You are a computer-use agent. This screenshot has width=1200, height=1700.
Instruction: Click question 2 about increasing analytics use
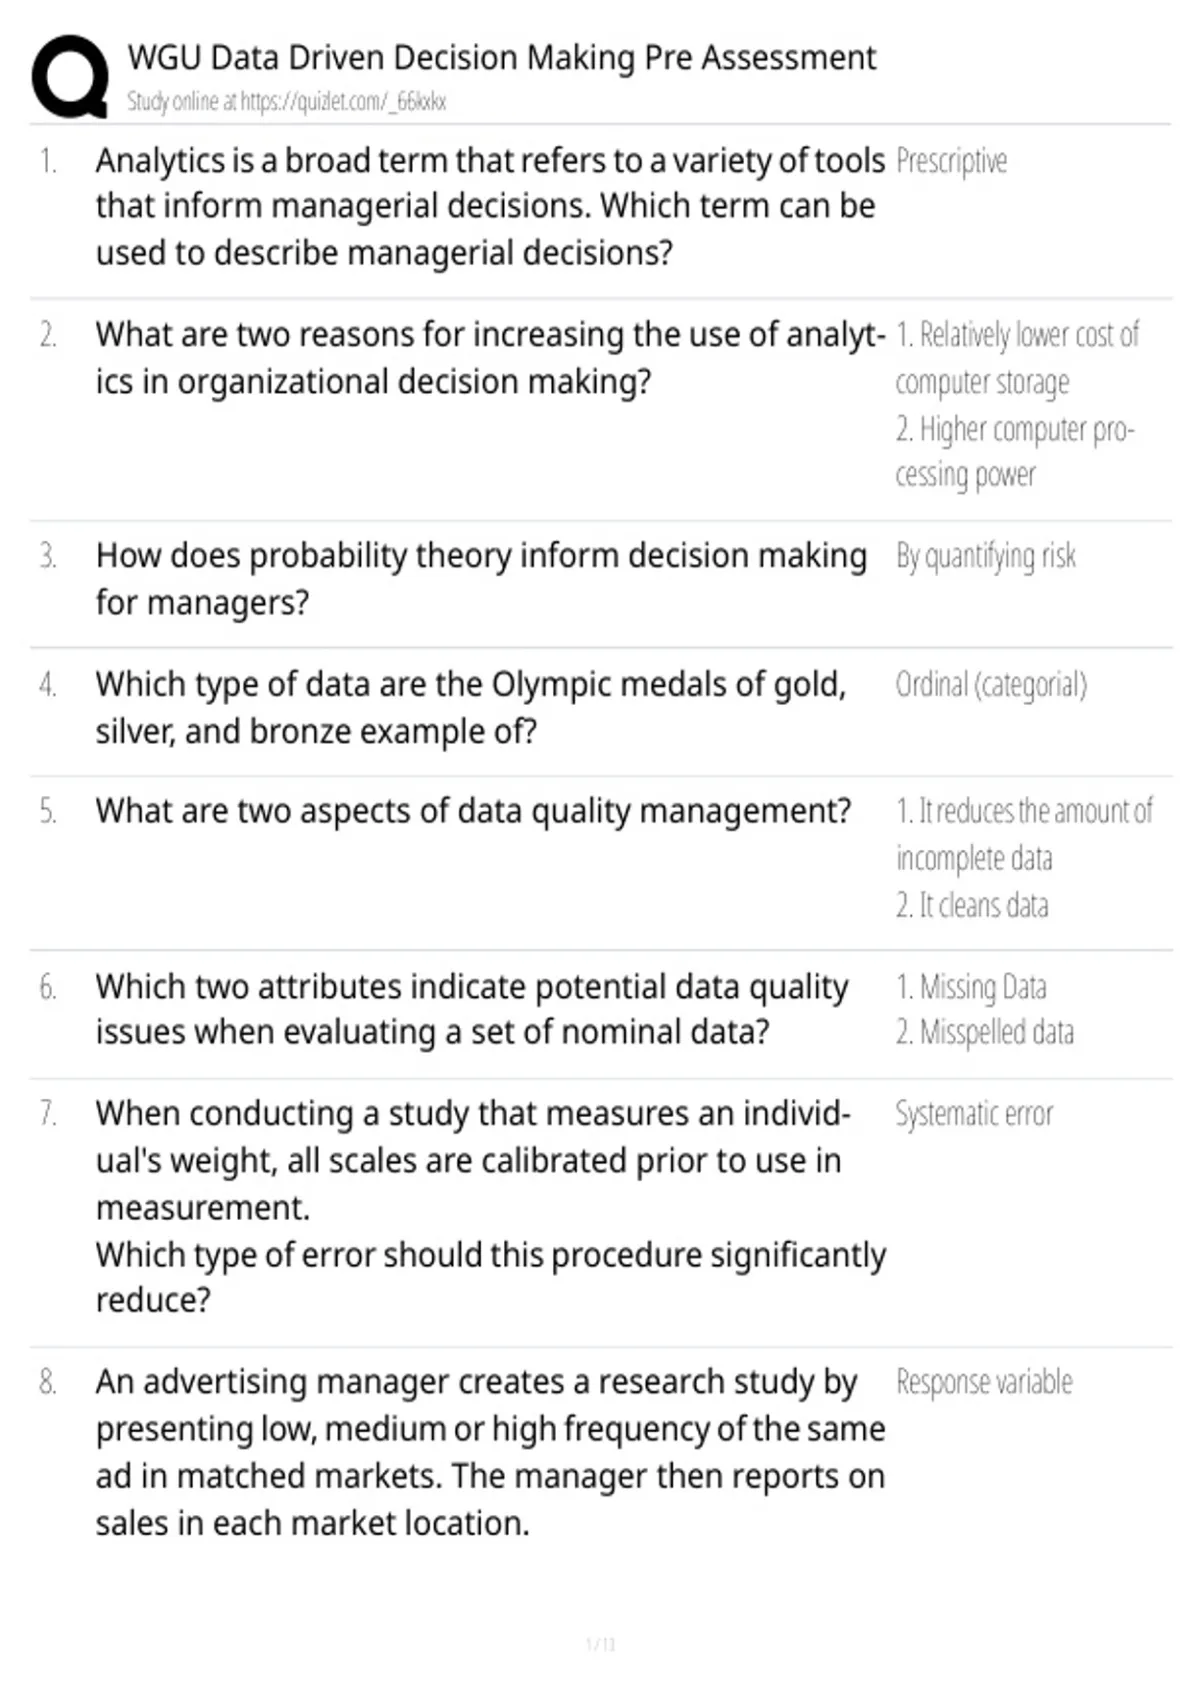click(x=490, y=358)
